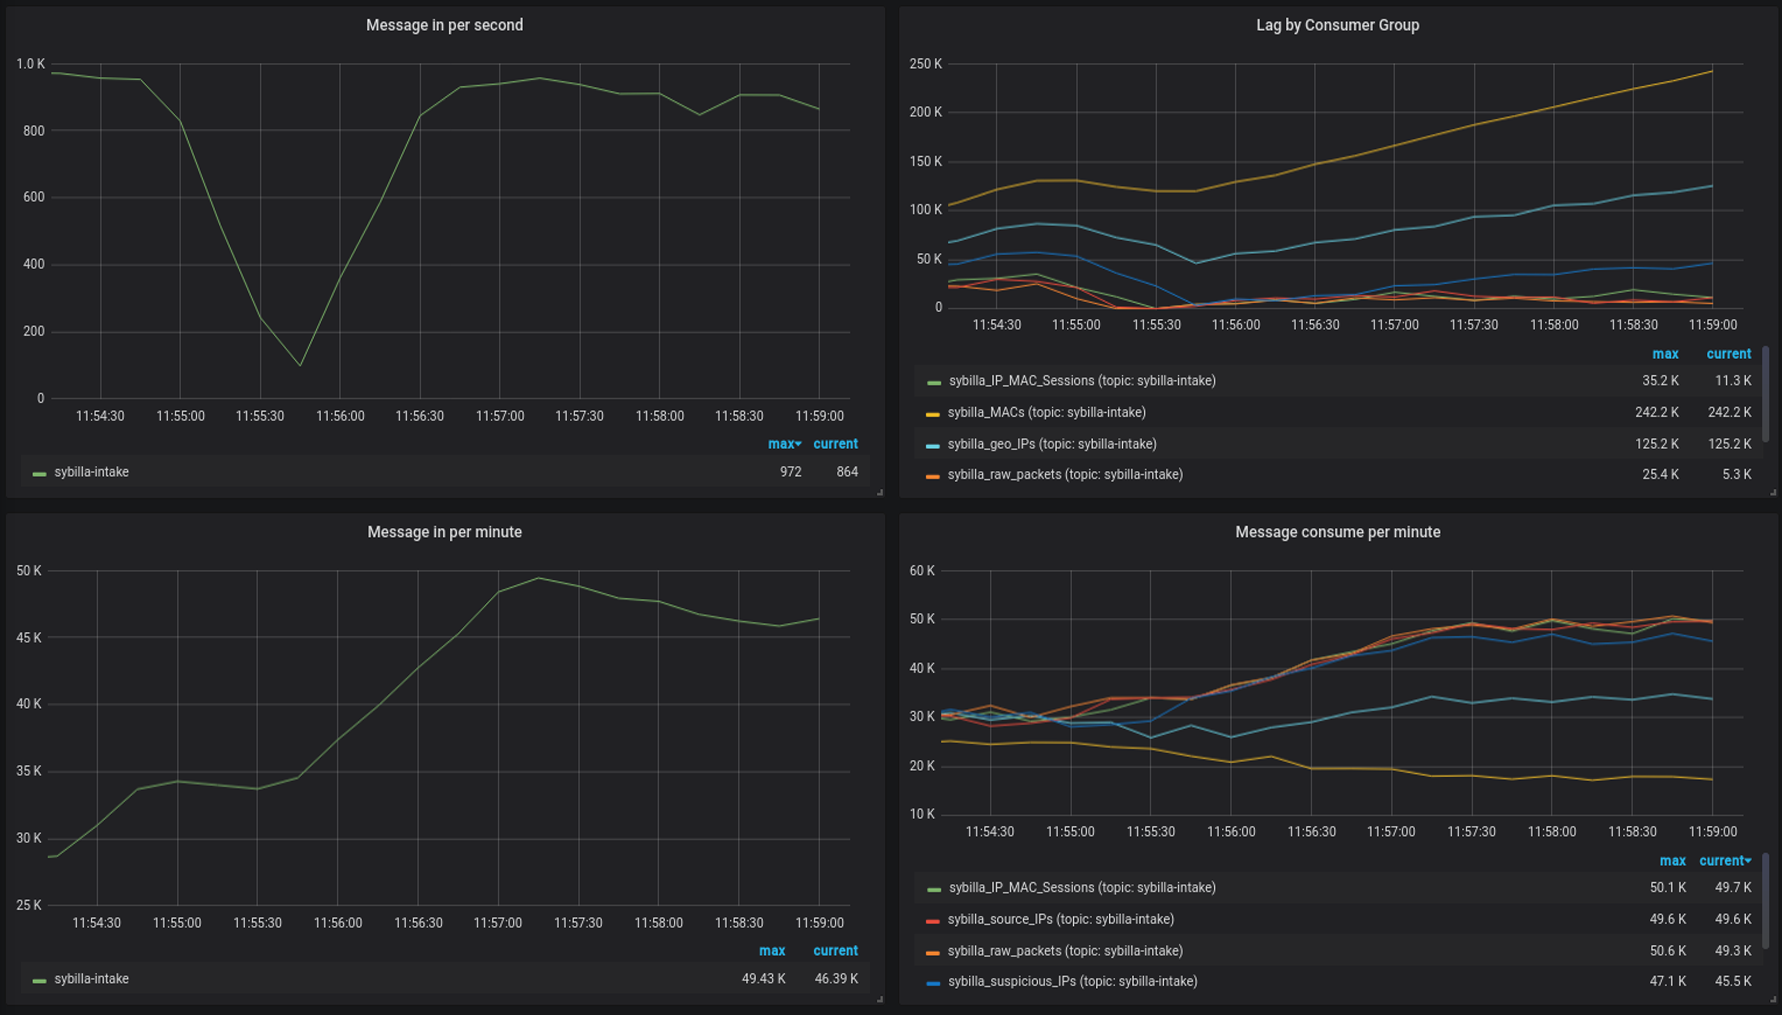Sort by current in Message in per minute legend

pos(835,951)
